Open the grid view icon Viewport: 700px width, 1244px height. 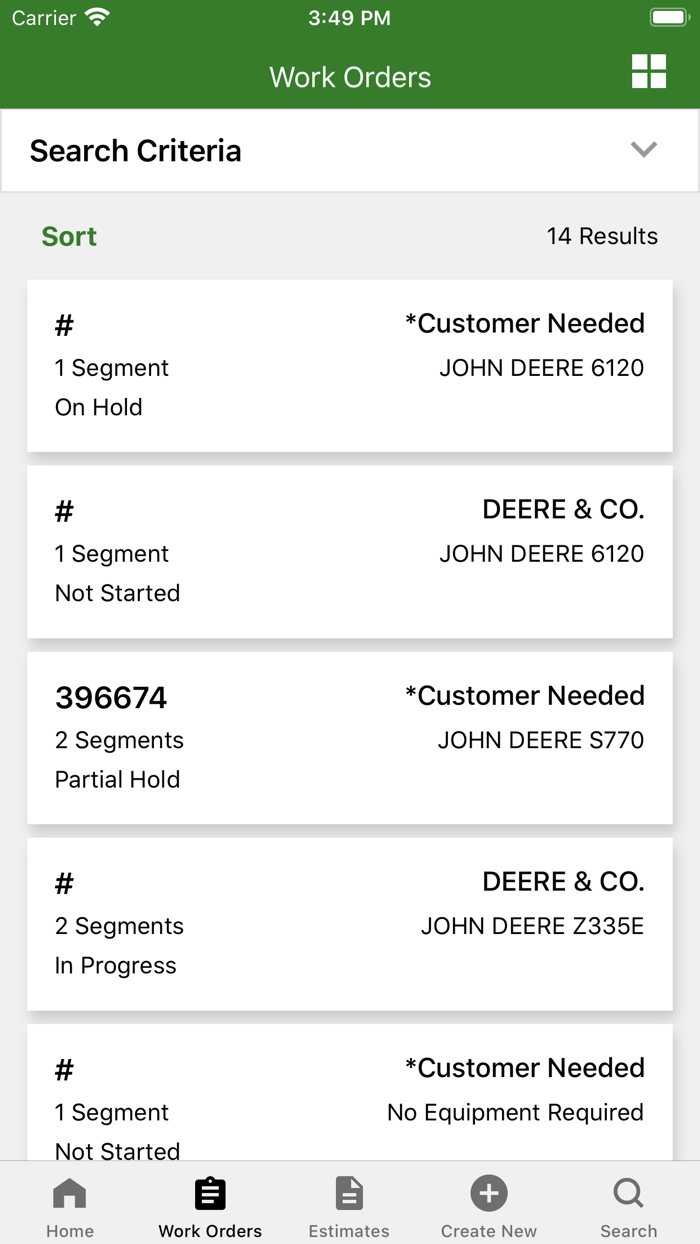(648, 72)
